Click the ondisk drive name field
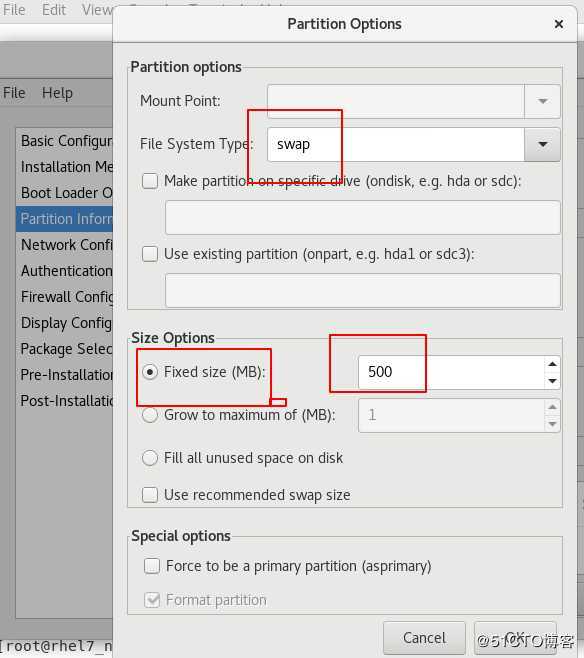584x658 pixels. pyautogui.click(x=362, y=217)
